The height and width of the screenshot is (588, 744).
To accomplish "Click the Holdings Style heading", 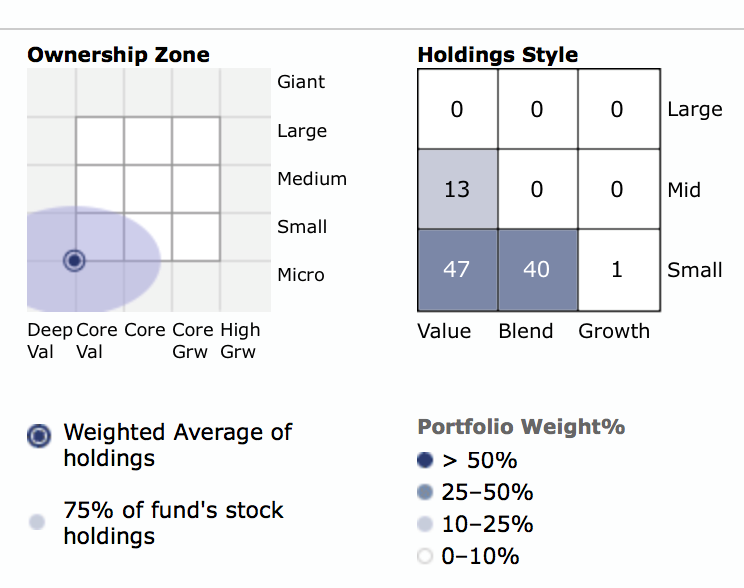I will click(497, 54).
